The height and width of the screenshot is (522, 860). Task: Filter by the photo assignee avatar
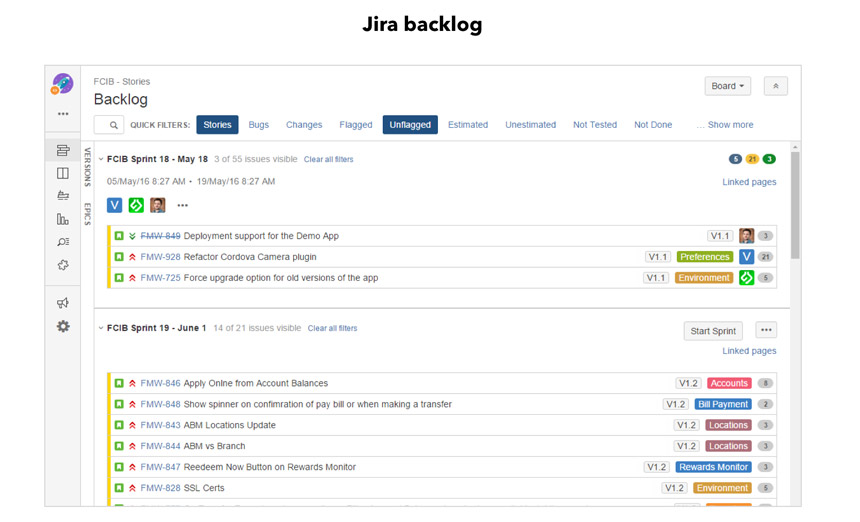(158, 205)
